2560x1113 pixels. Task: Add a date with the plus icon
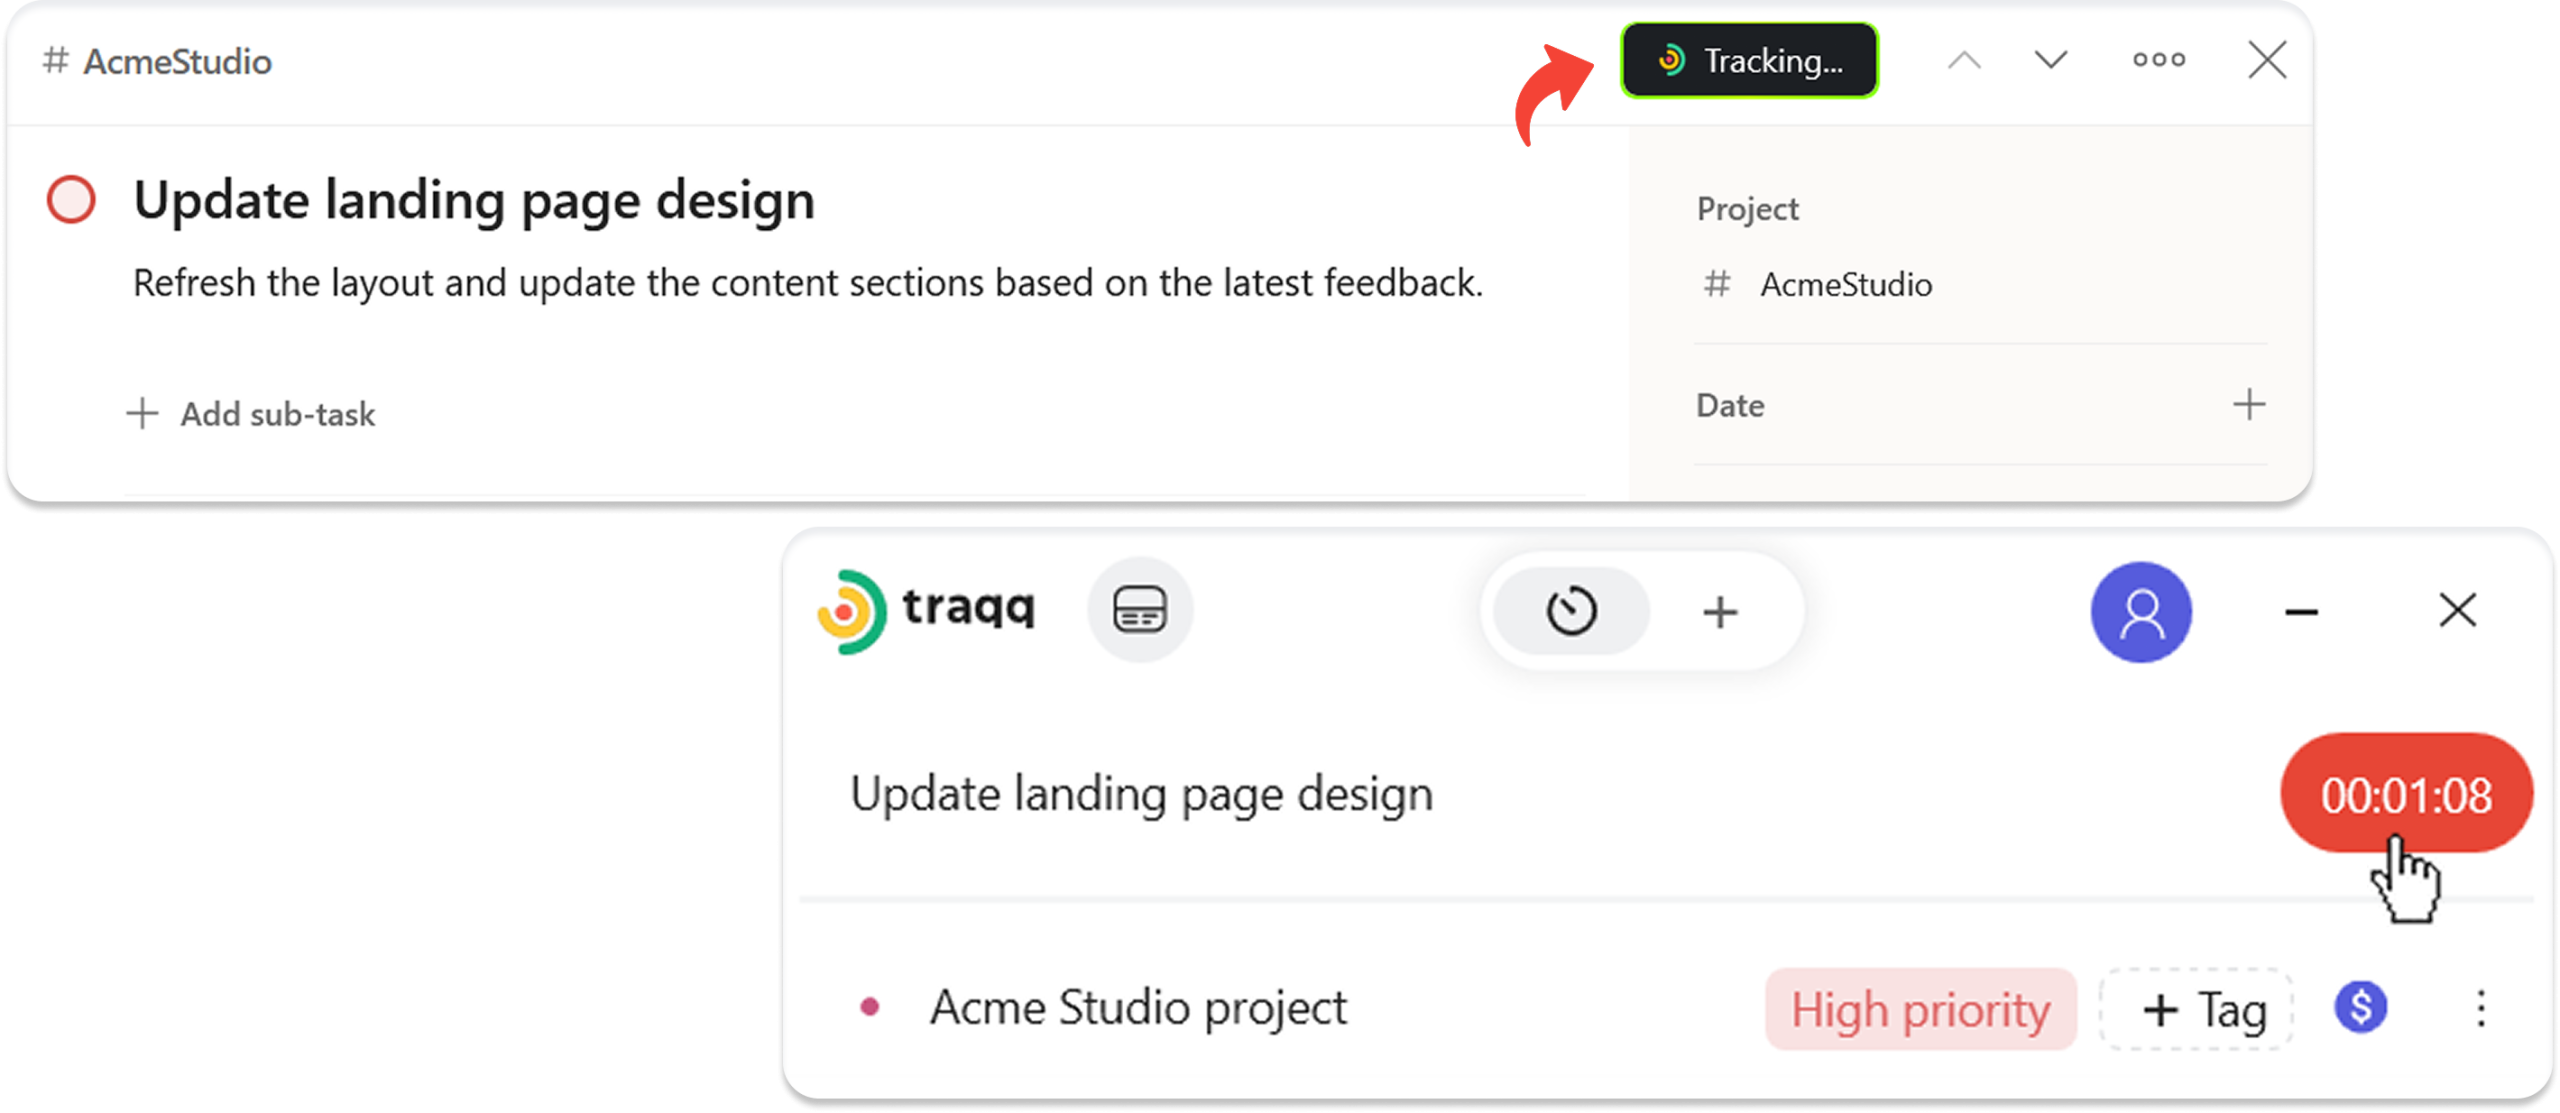click(x=2249, y=405)
